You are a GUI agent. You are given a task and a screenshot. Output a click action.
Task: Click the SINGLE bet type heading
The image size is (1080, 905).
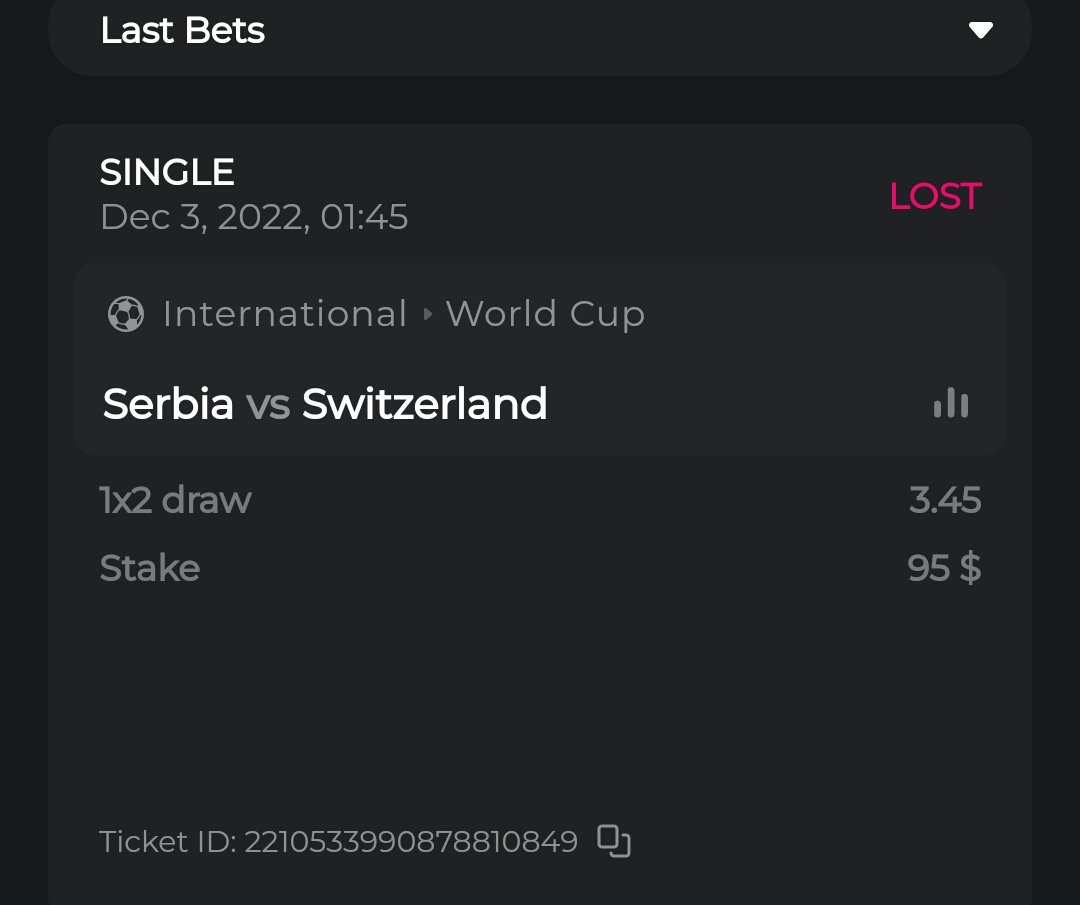pos(167,172)
